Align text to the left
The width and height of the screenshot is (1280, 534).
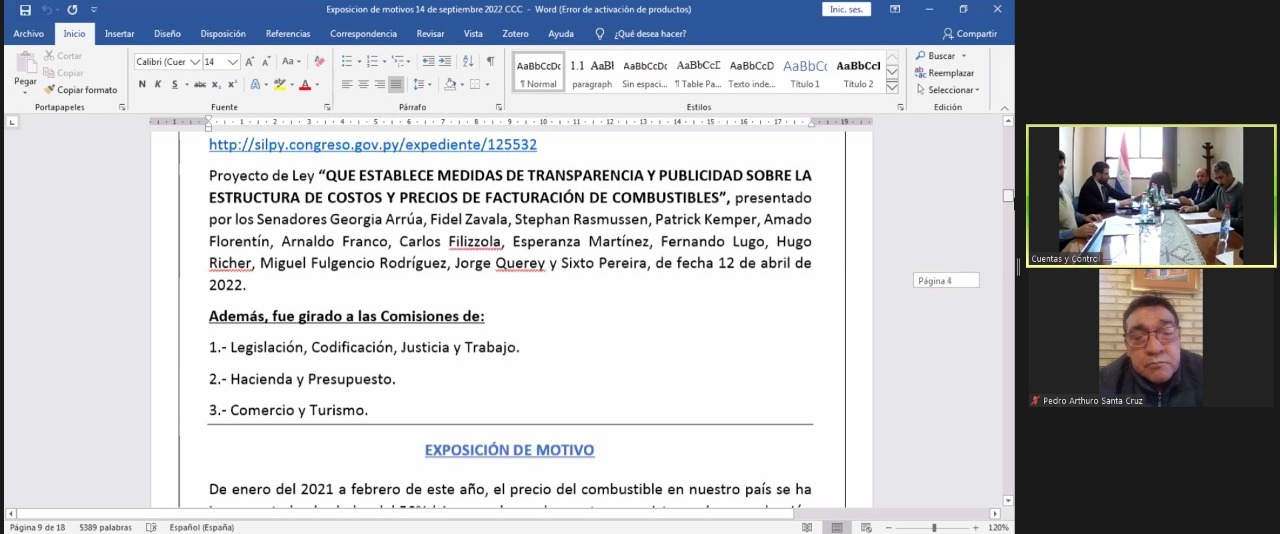point(347,85)
